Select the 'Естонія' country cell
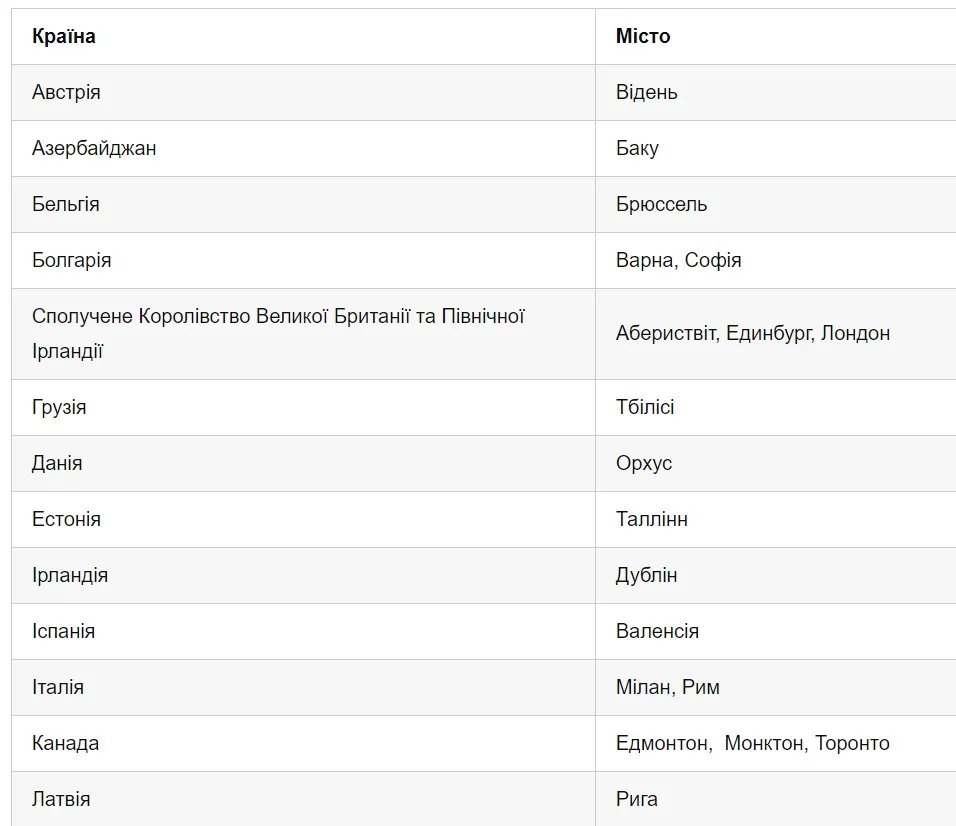This screenshot has height=826, width=956. [66, 519]
